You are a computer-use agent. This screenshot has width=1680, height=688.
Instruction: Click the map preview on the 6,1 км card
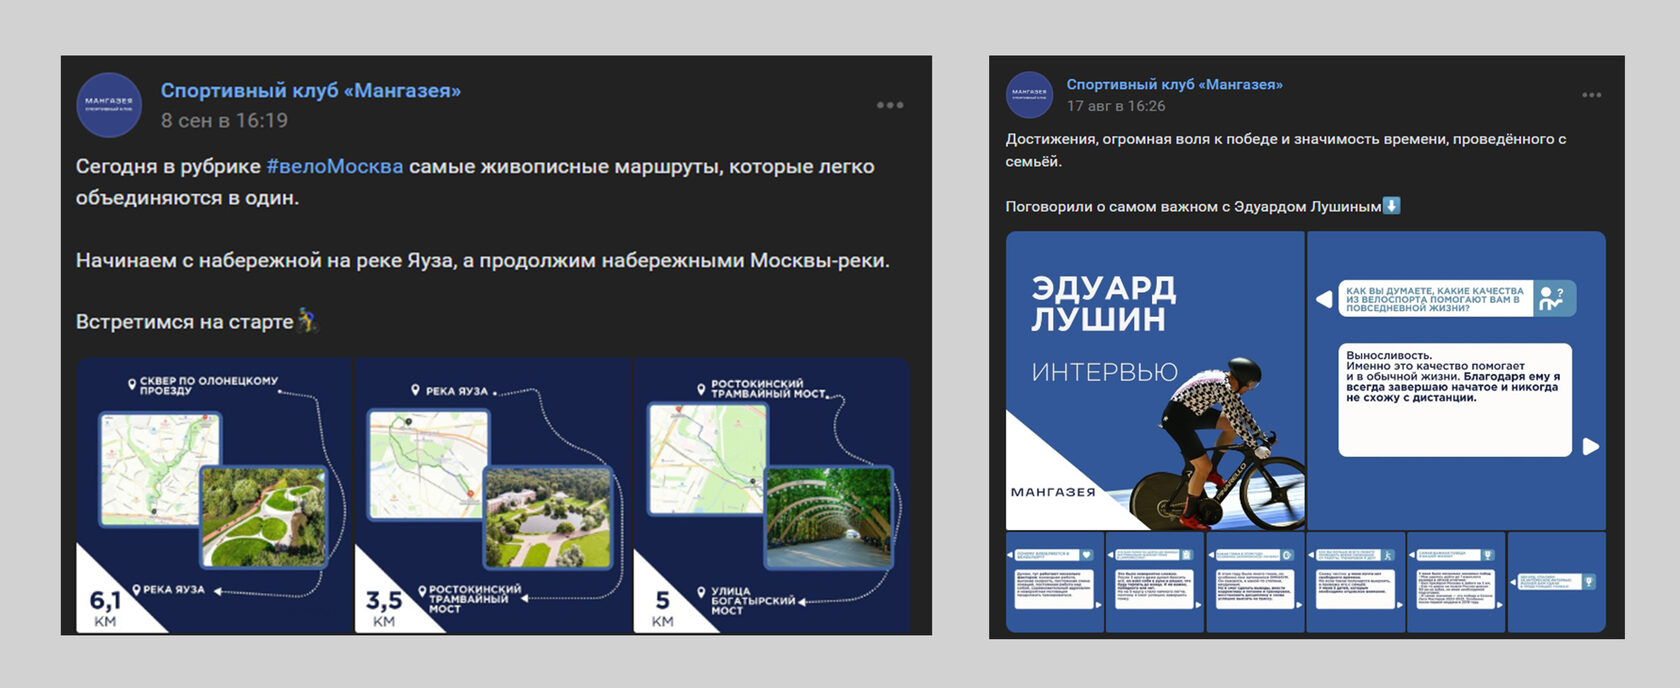pos(159,468)
